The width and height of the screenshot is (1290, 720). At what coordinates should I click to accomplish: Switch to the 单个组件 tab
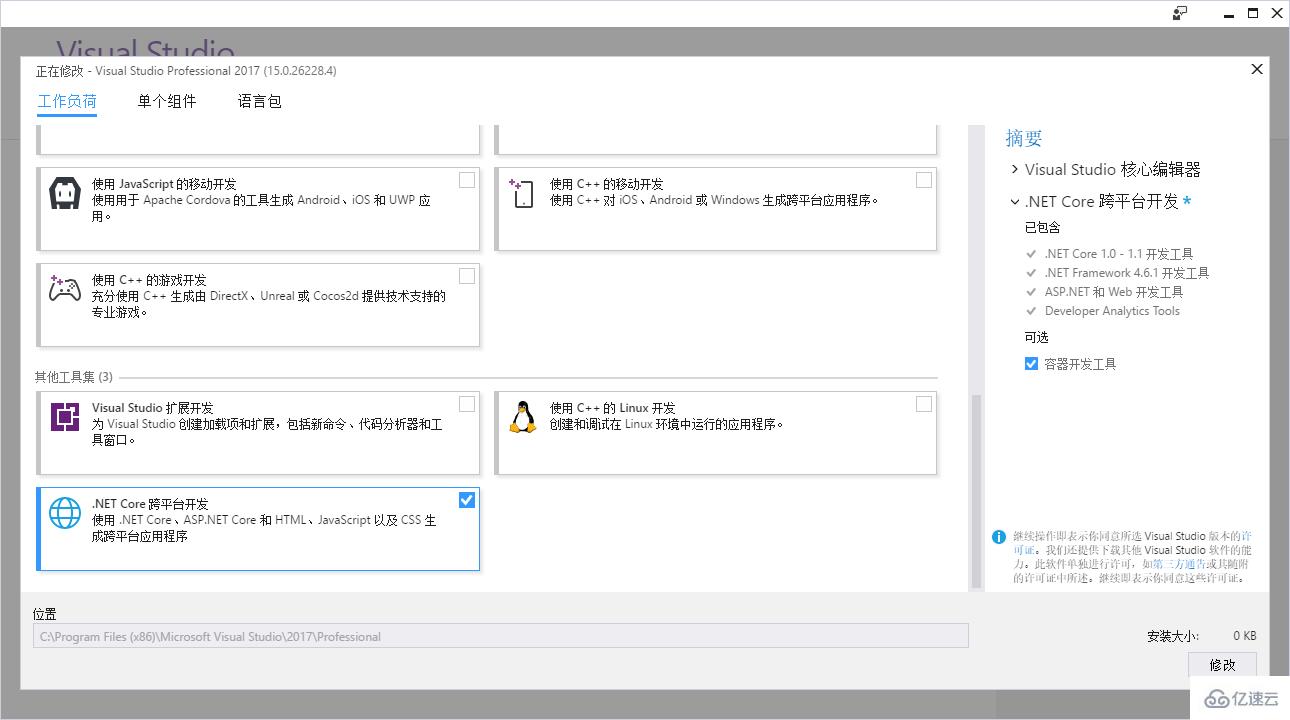(x=167, y=101)
